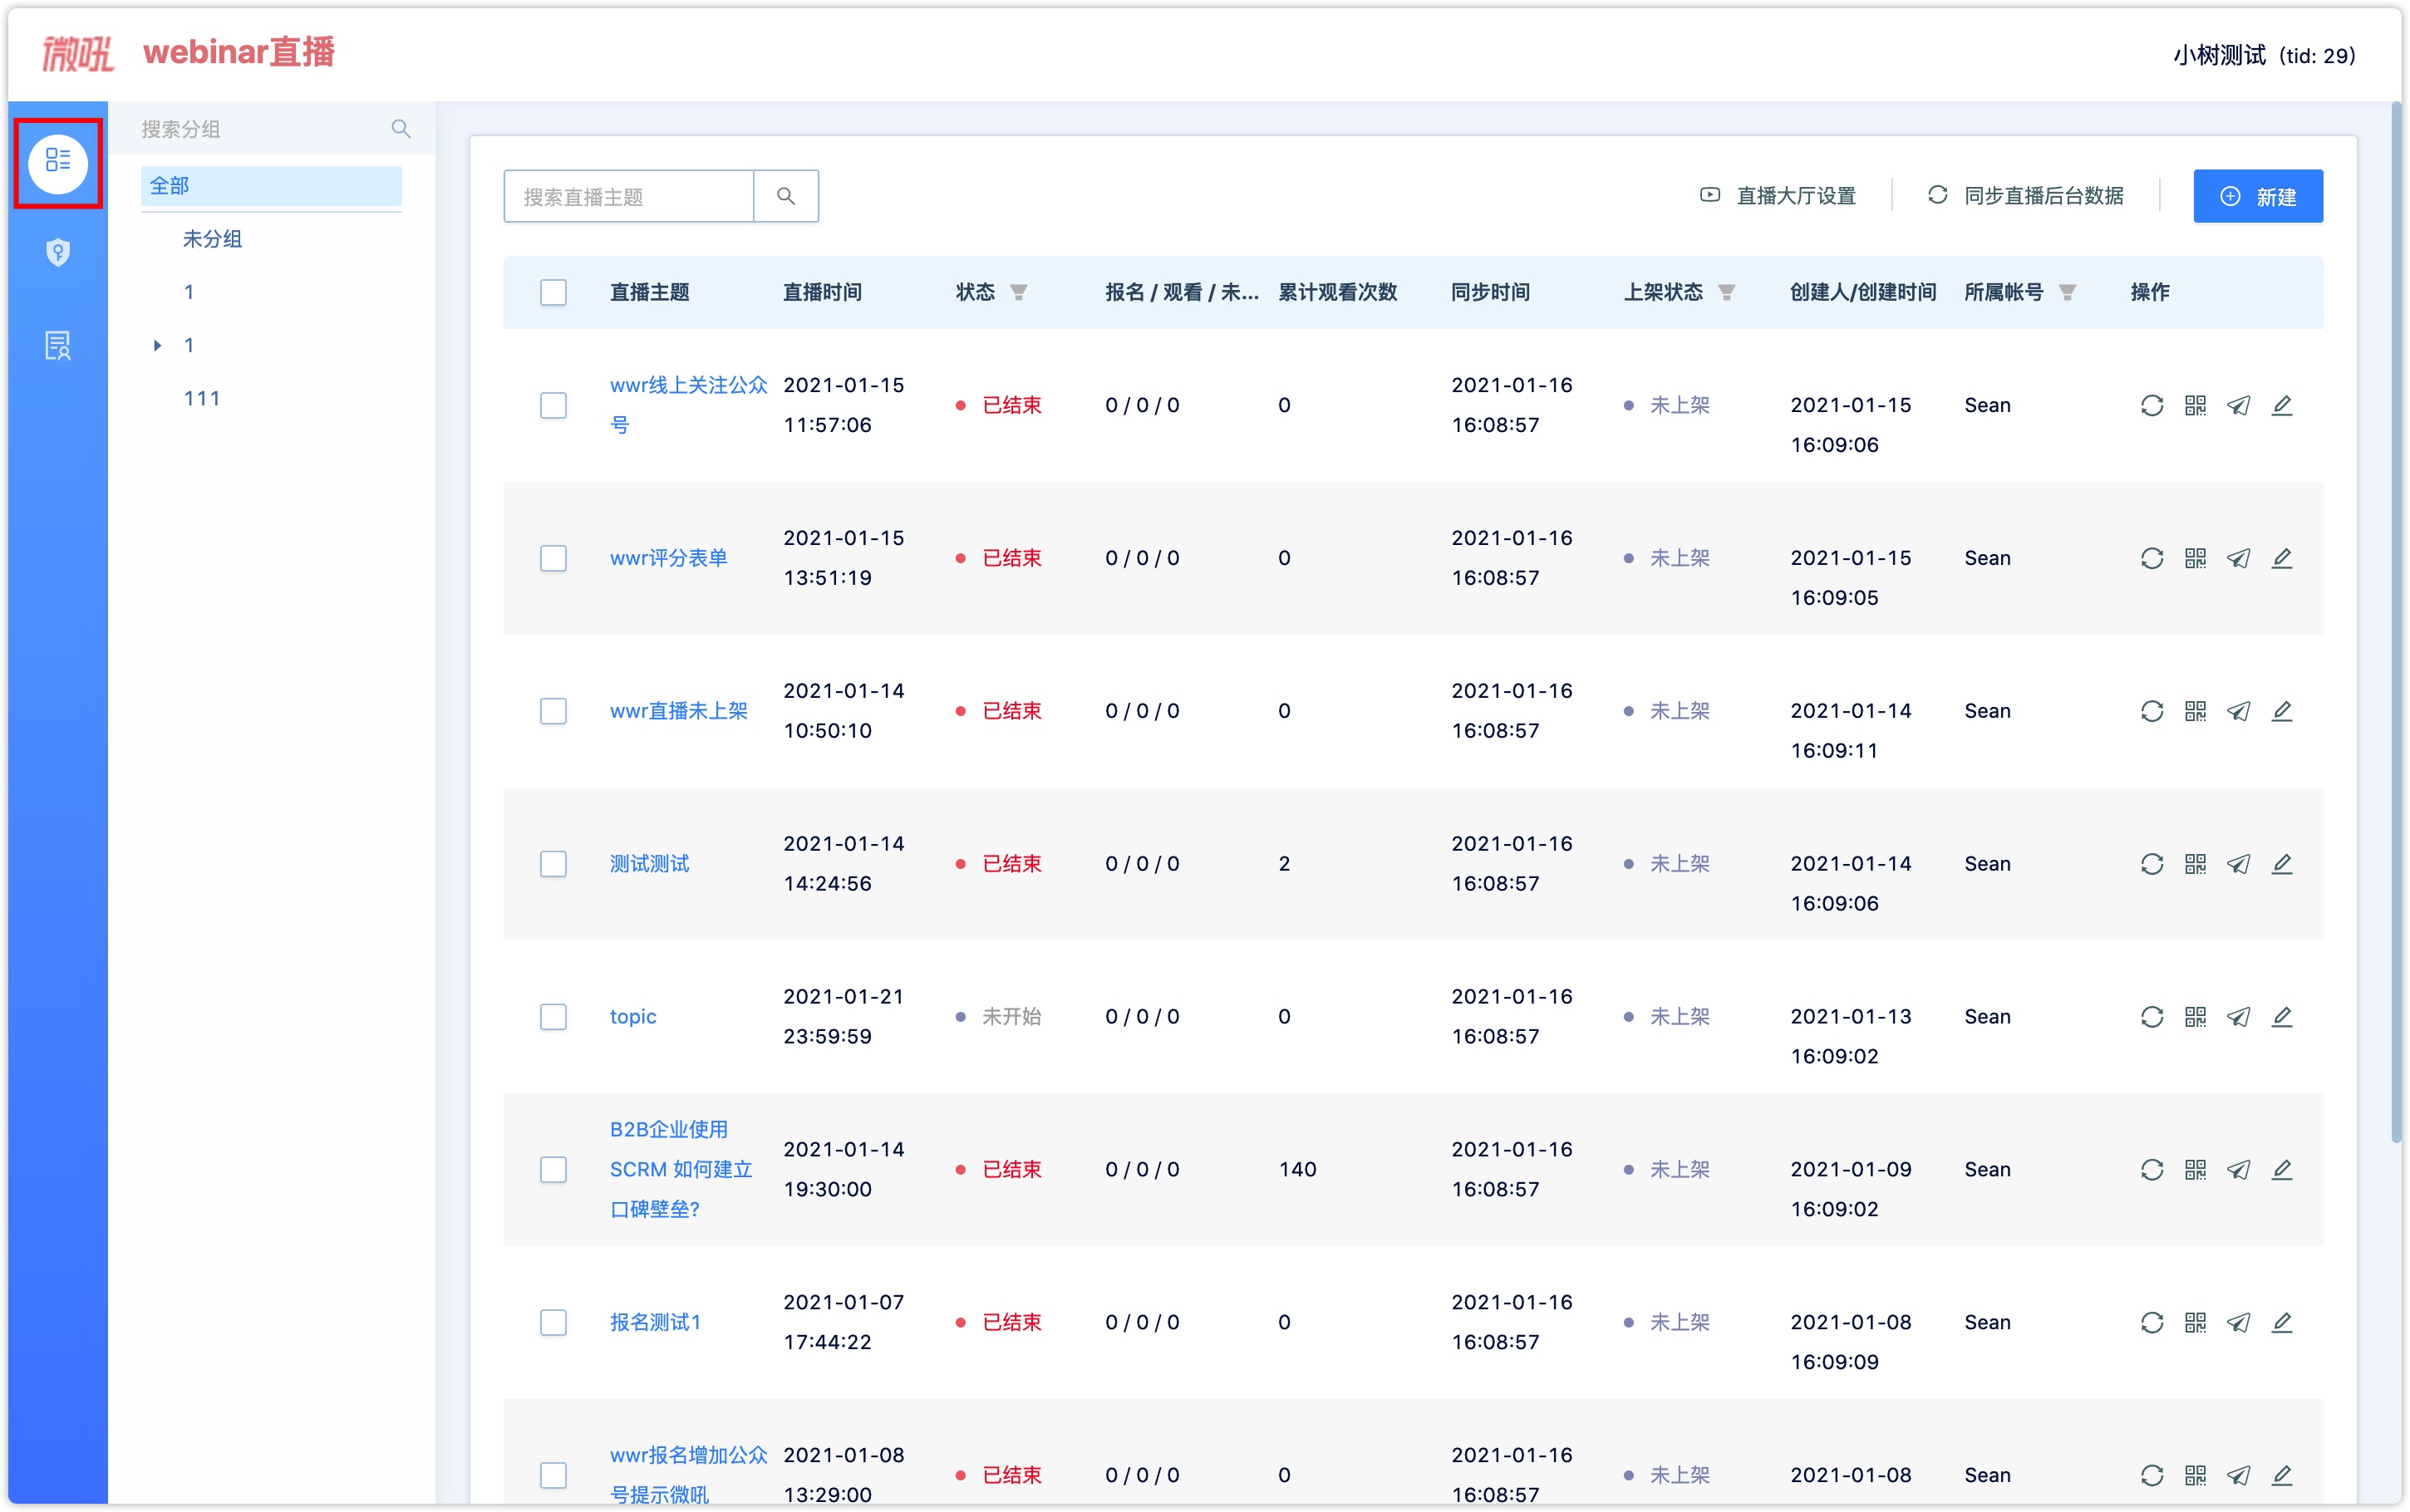This screenshot has height=1512, width=2410.
Task: Check the wwr直播未上架 row checkbox
Action: click(553, 711)
